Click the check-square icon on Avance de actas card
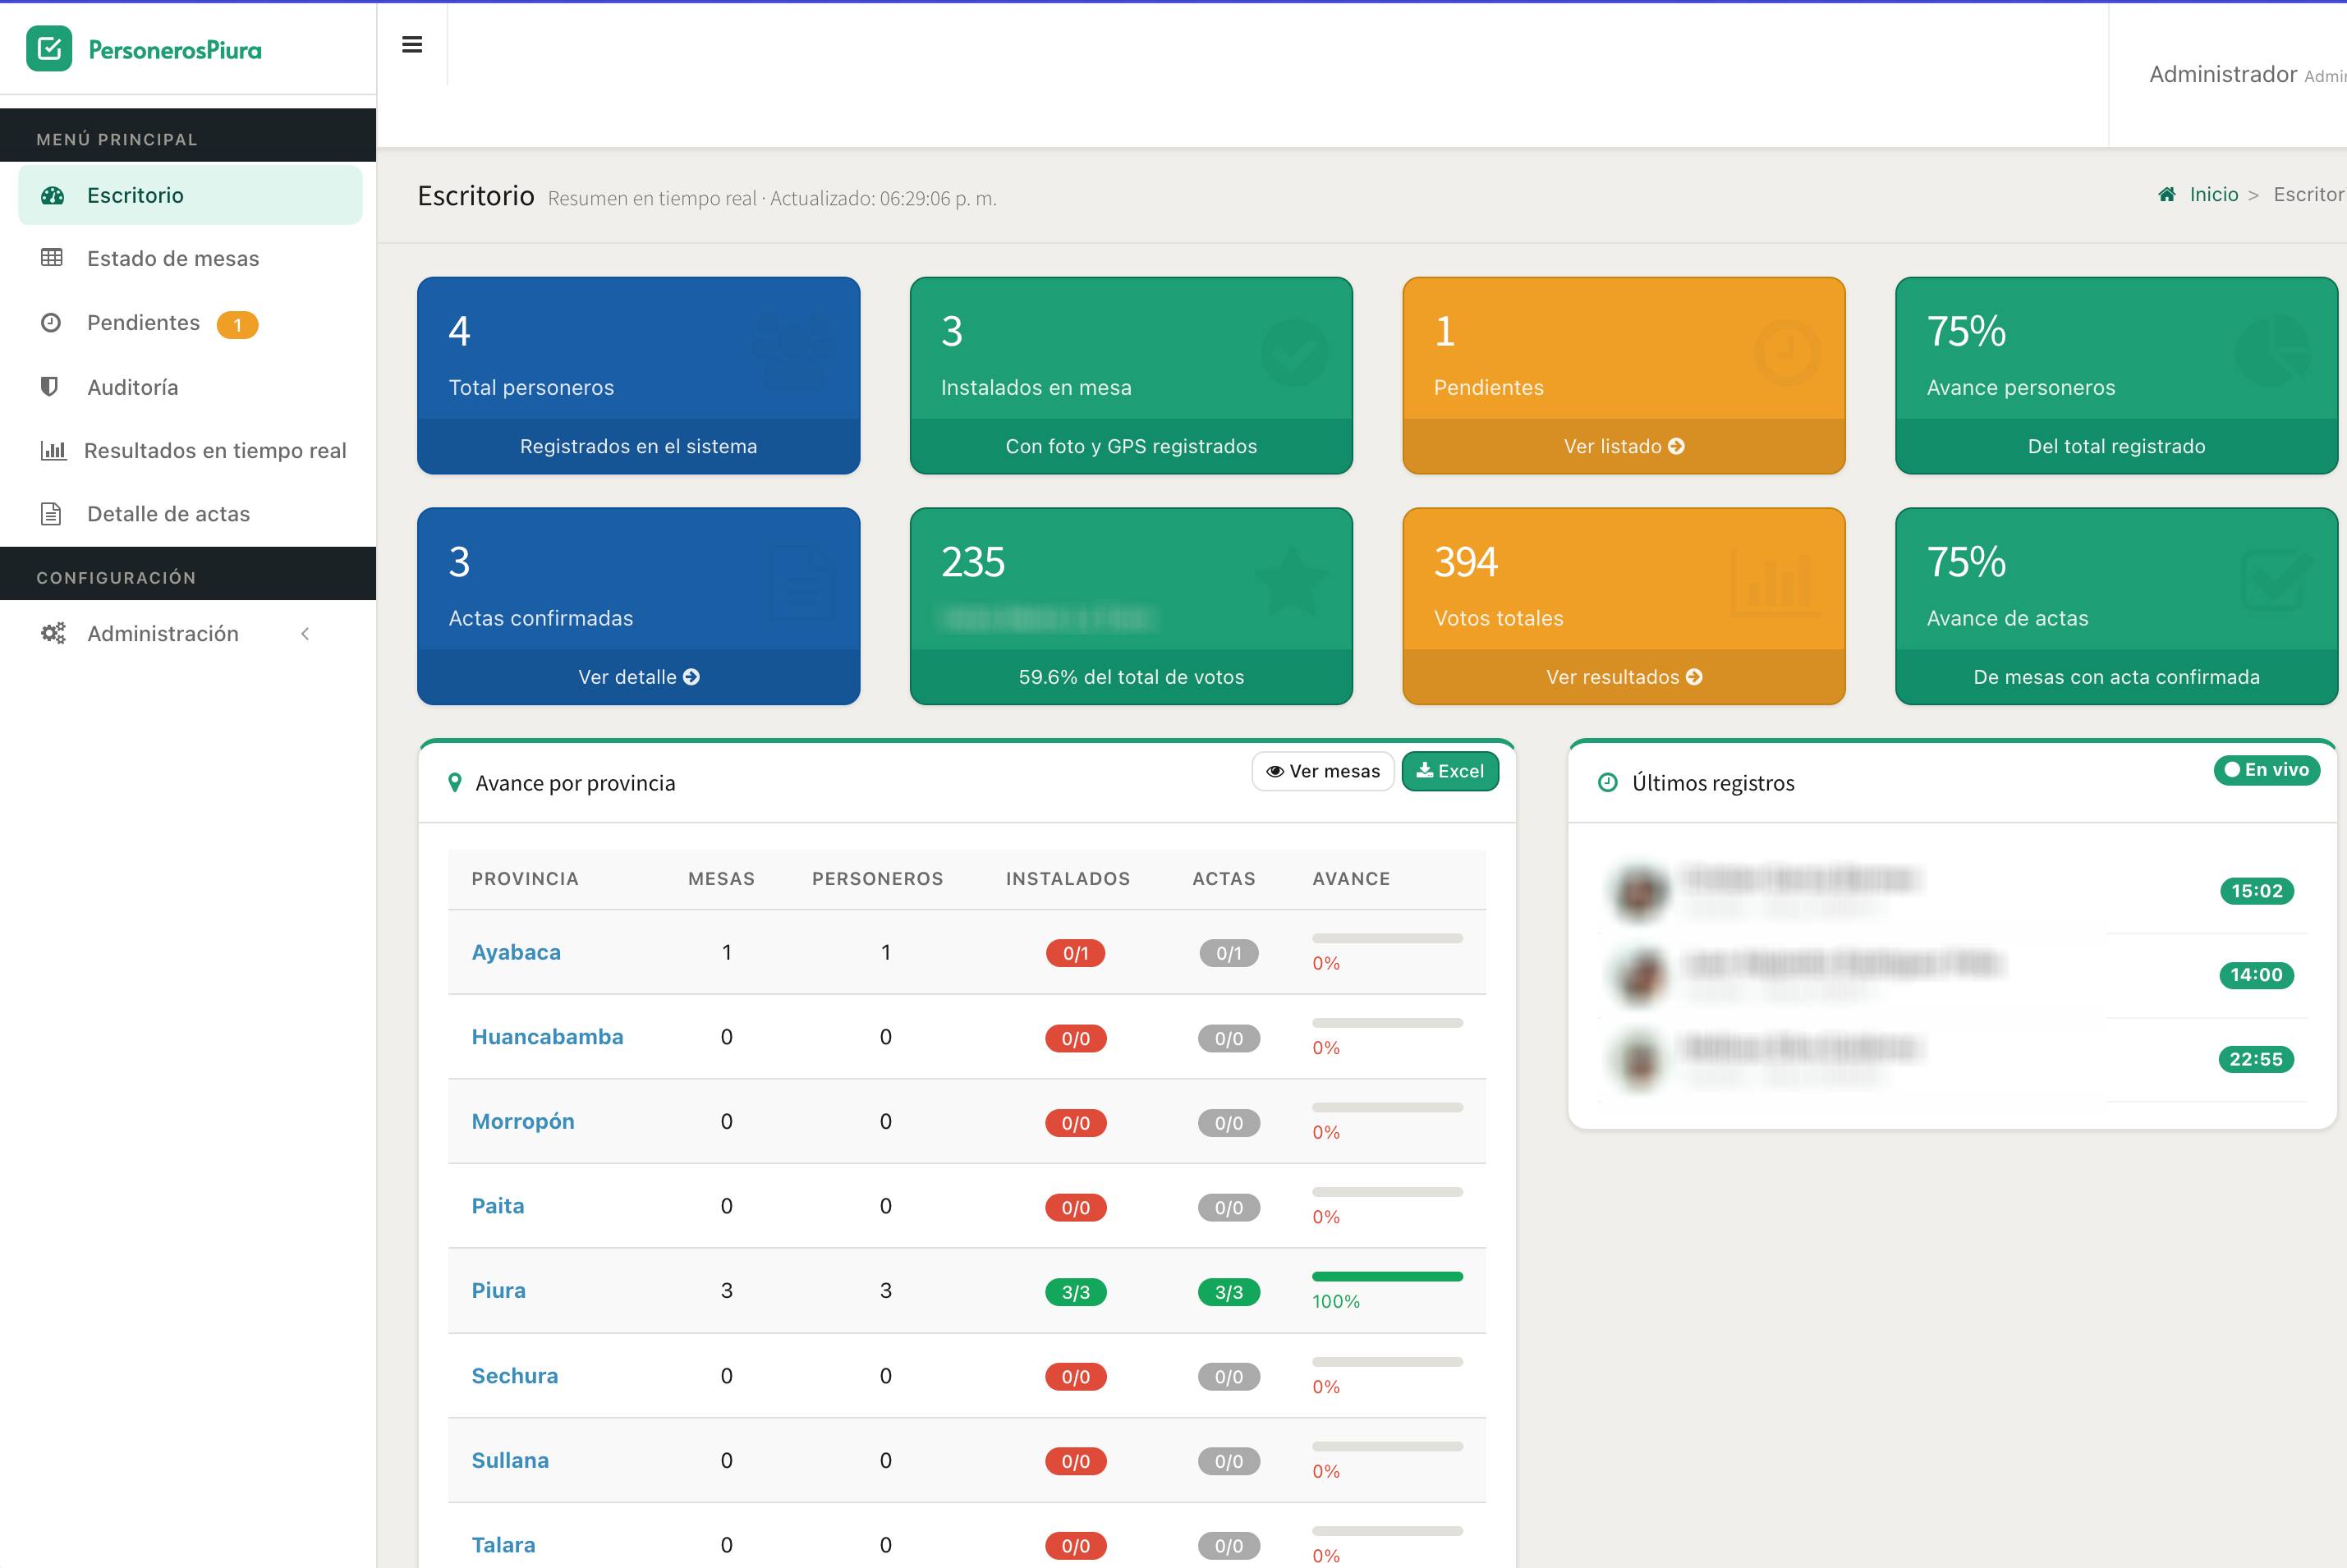Image resolution: width=2347 pixels, height=1568 pixels. (2277, 580)
